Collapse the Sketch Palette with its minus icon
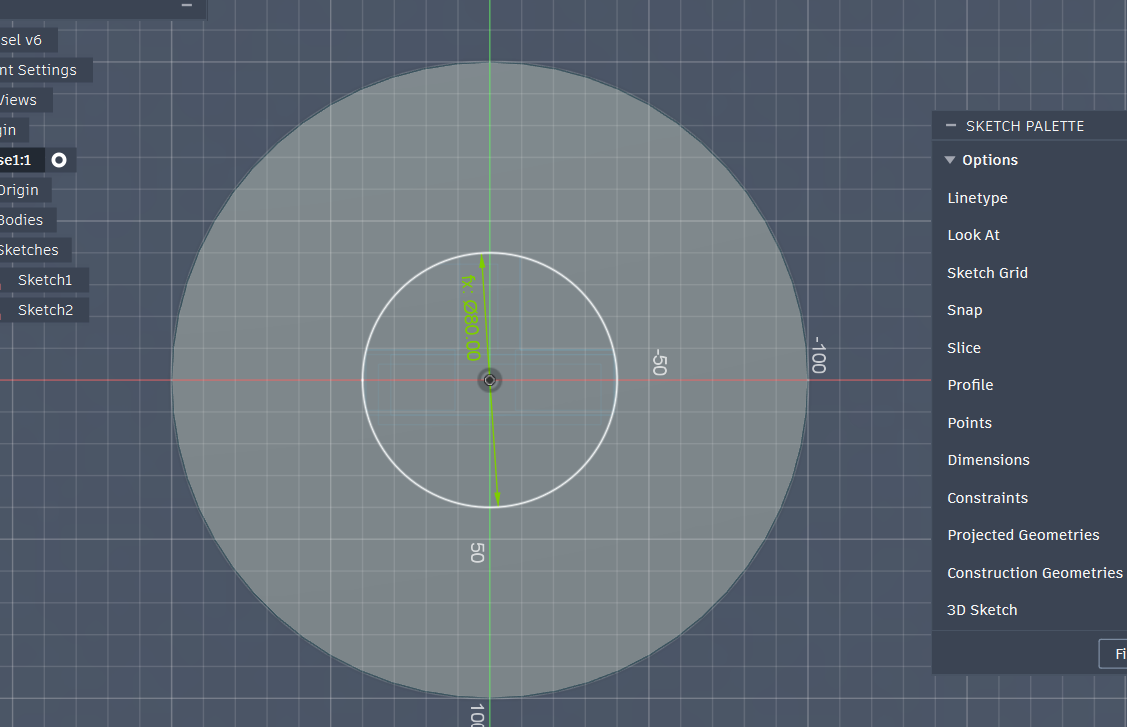Screen dimensions: 1127x727 pyautogui.click(x=951, y=126)
